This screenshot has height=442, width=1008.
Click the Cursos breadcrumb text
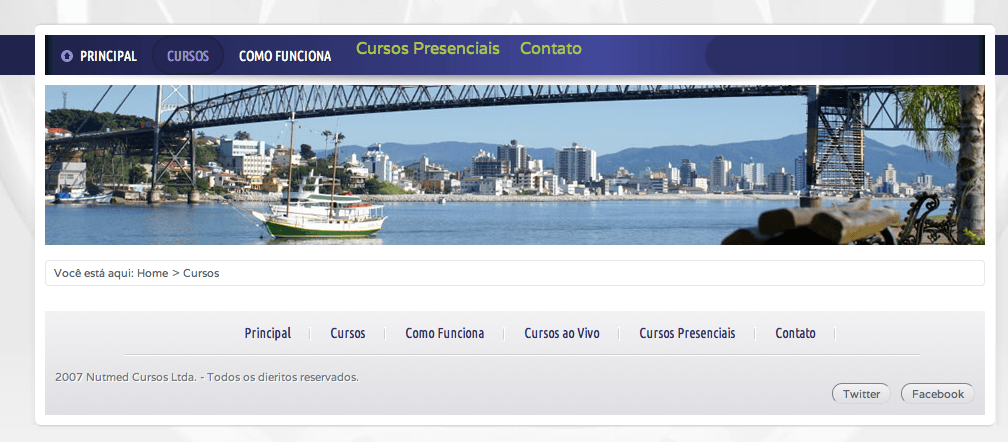click(x=201, y=273)
